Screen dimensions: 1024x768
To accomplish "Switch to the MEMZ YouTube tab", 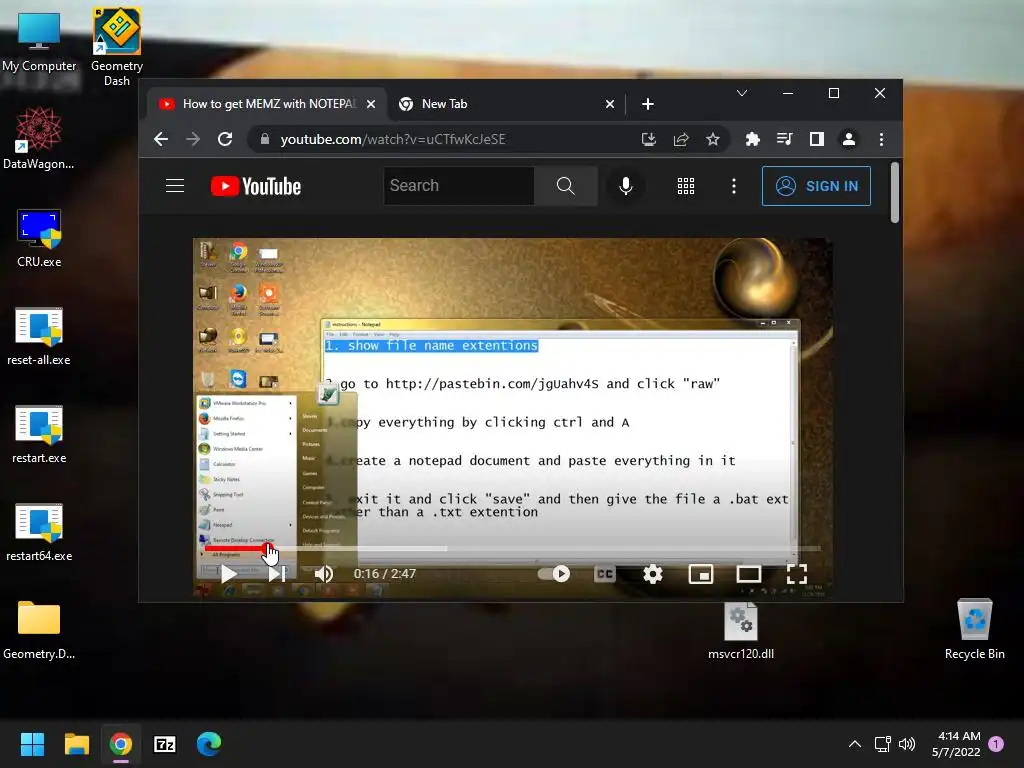I will (266, 104).
